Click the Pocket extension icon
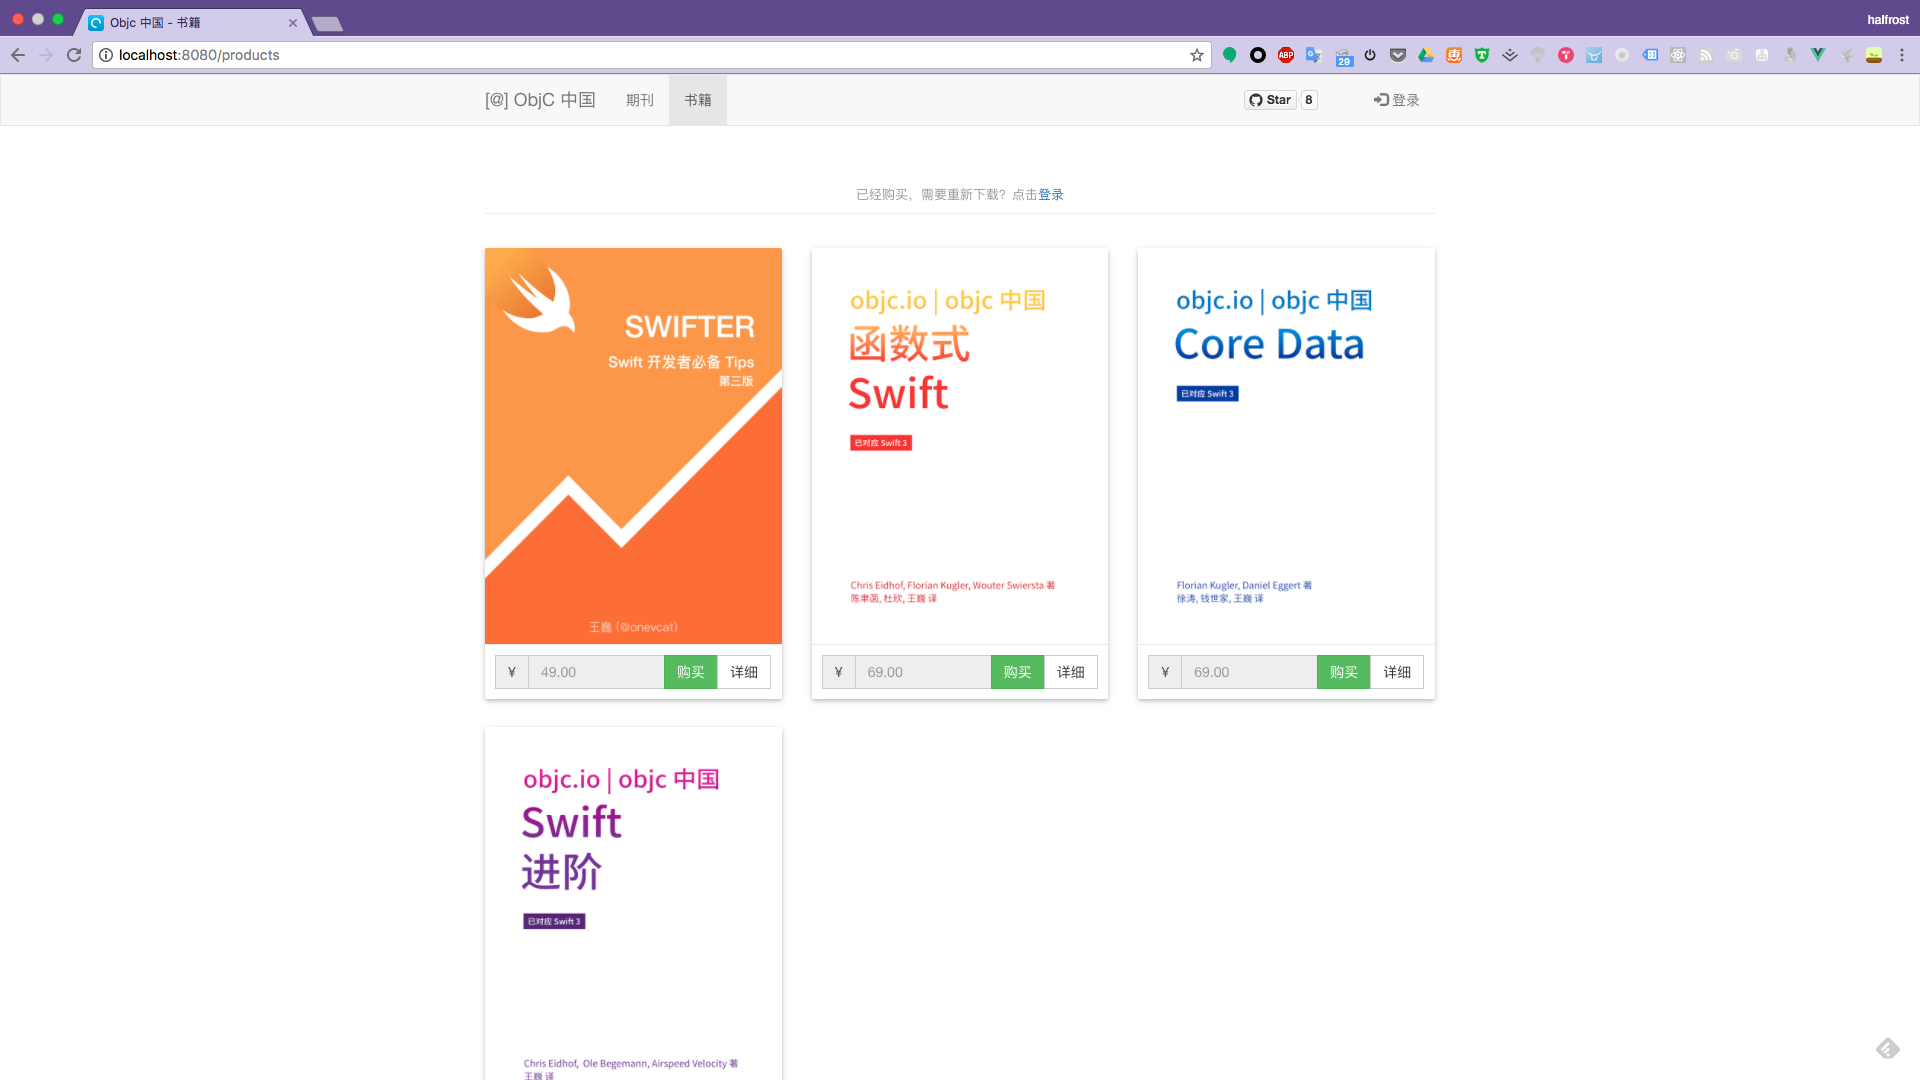This screenshot has width=1920, height=1080. (x=1398, y=55)
